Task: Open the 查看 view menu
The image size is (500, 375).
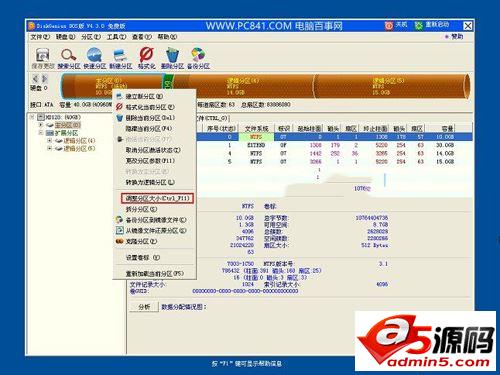Action: pyautogui.click(x=142, y=37)
